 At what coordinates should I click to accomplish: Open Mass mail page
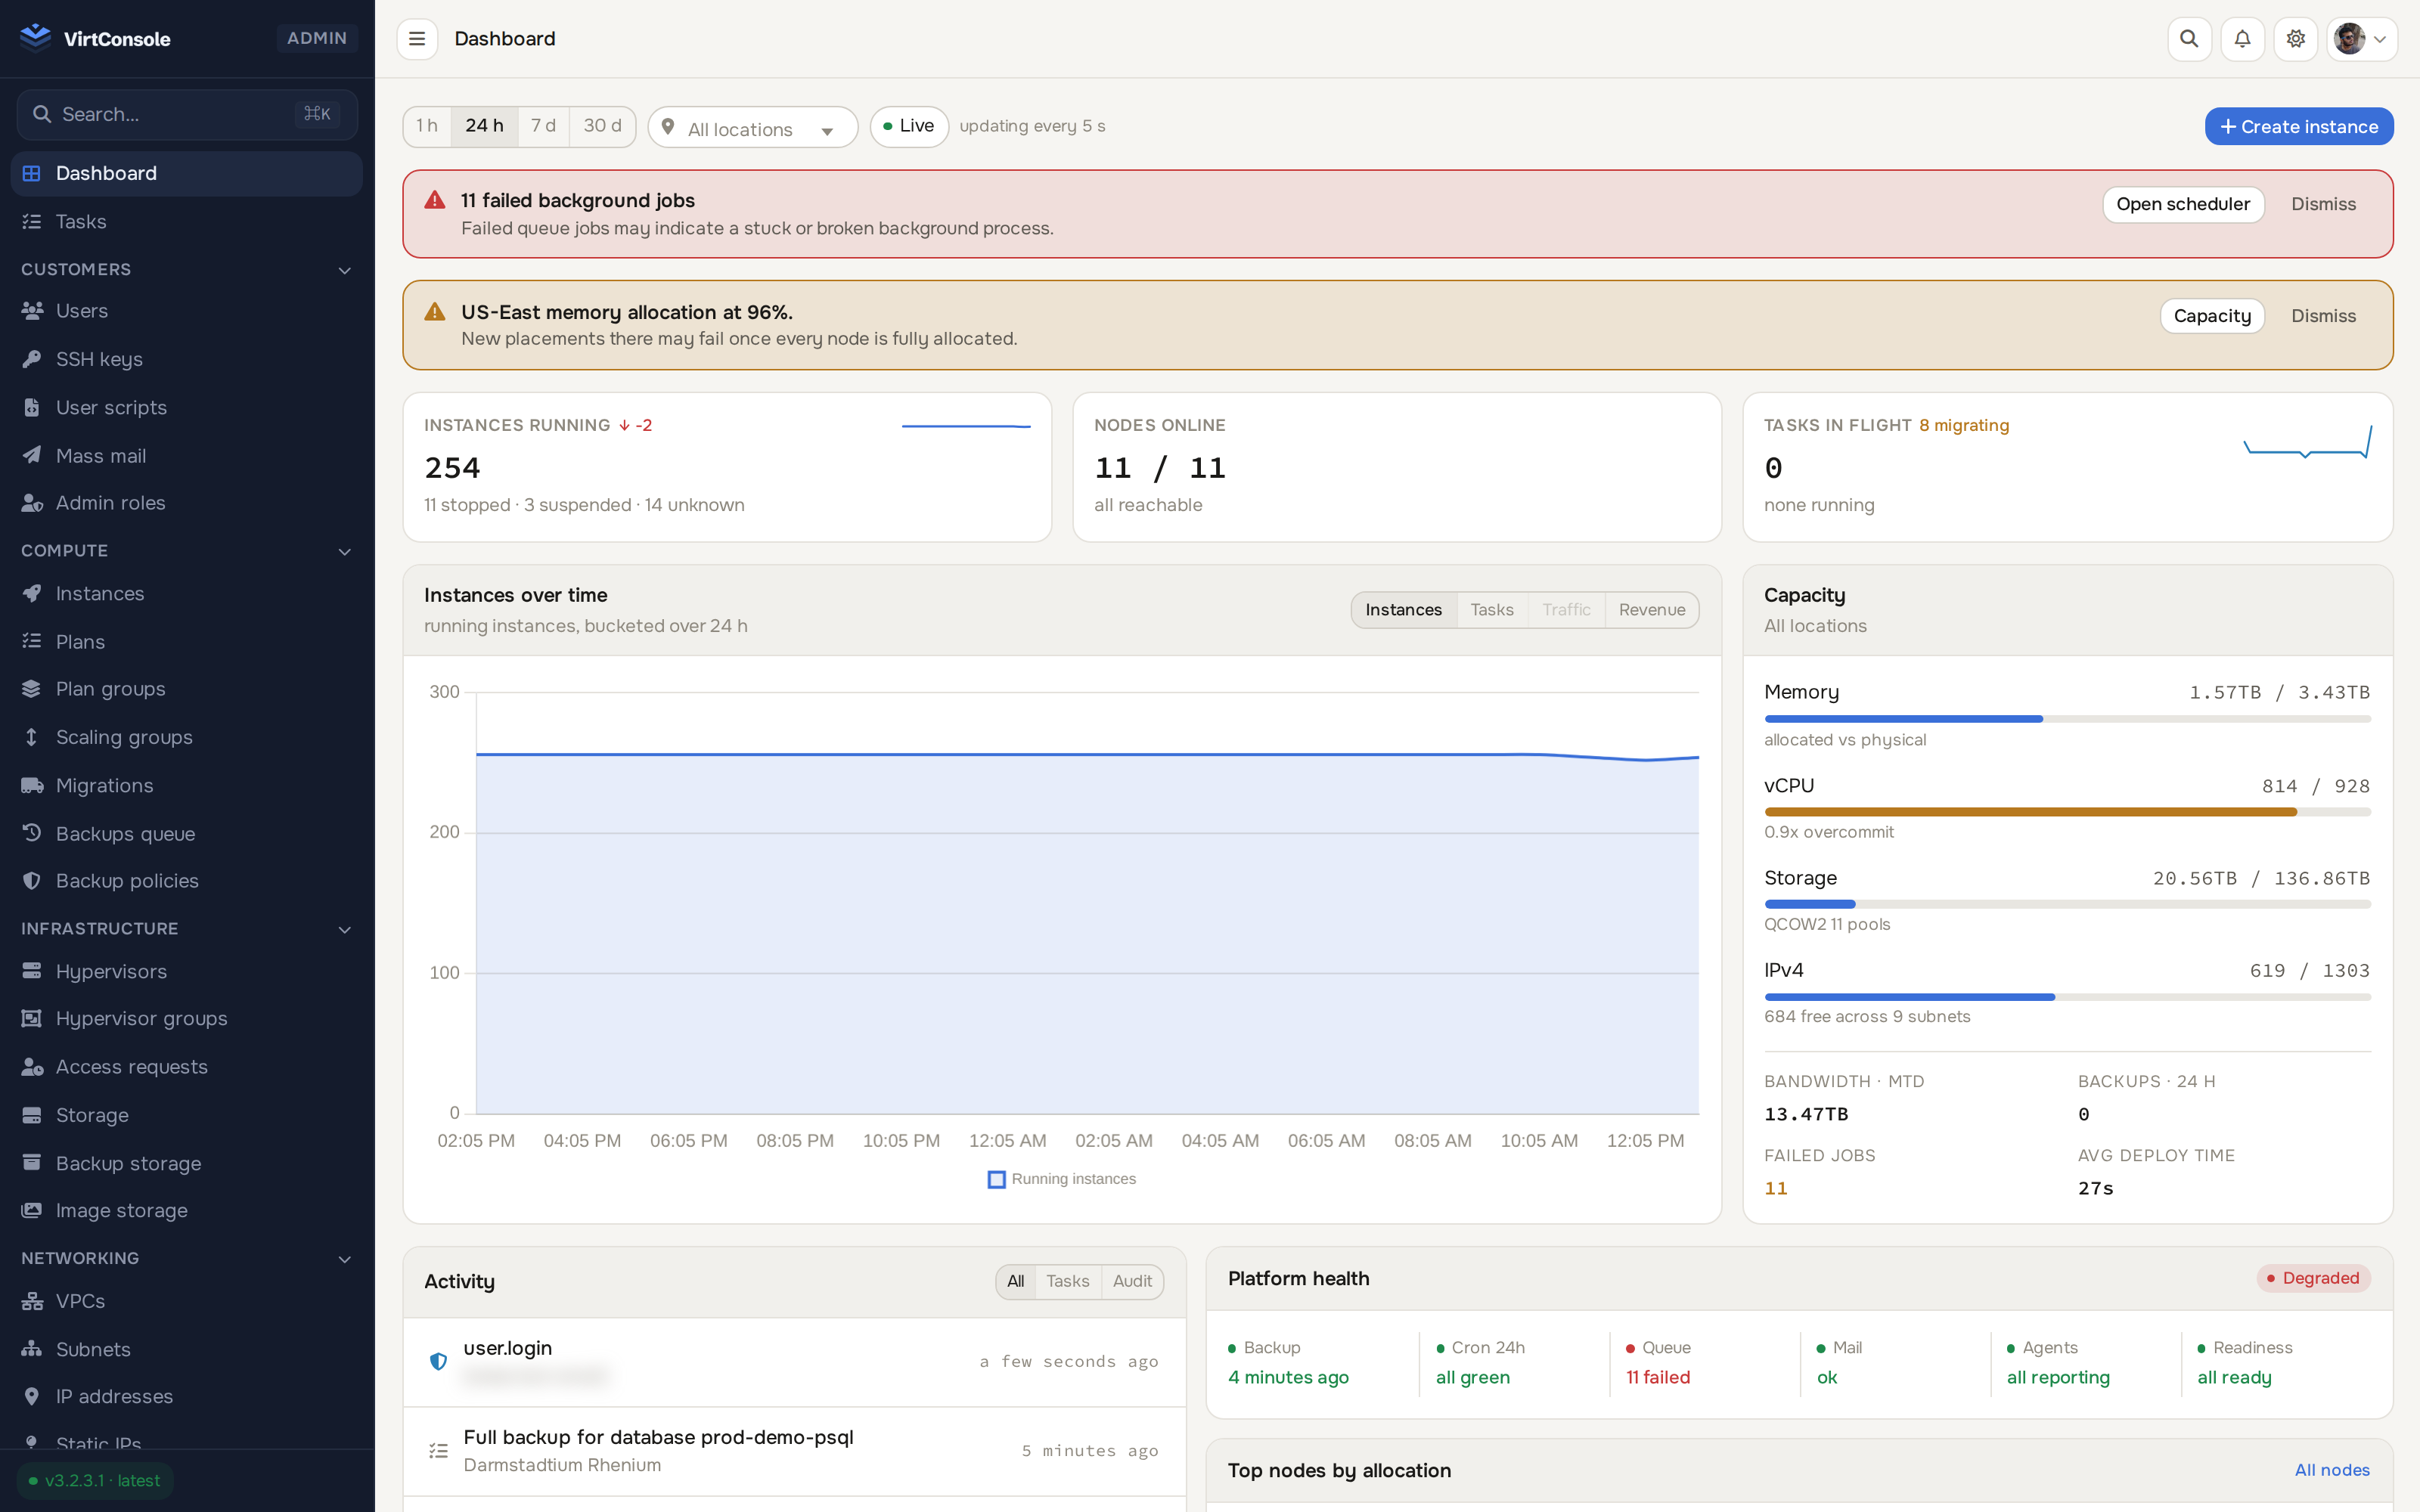[186, 455]
